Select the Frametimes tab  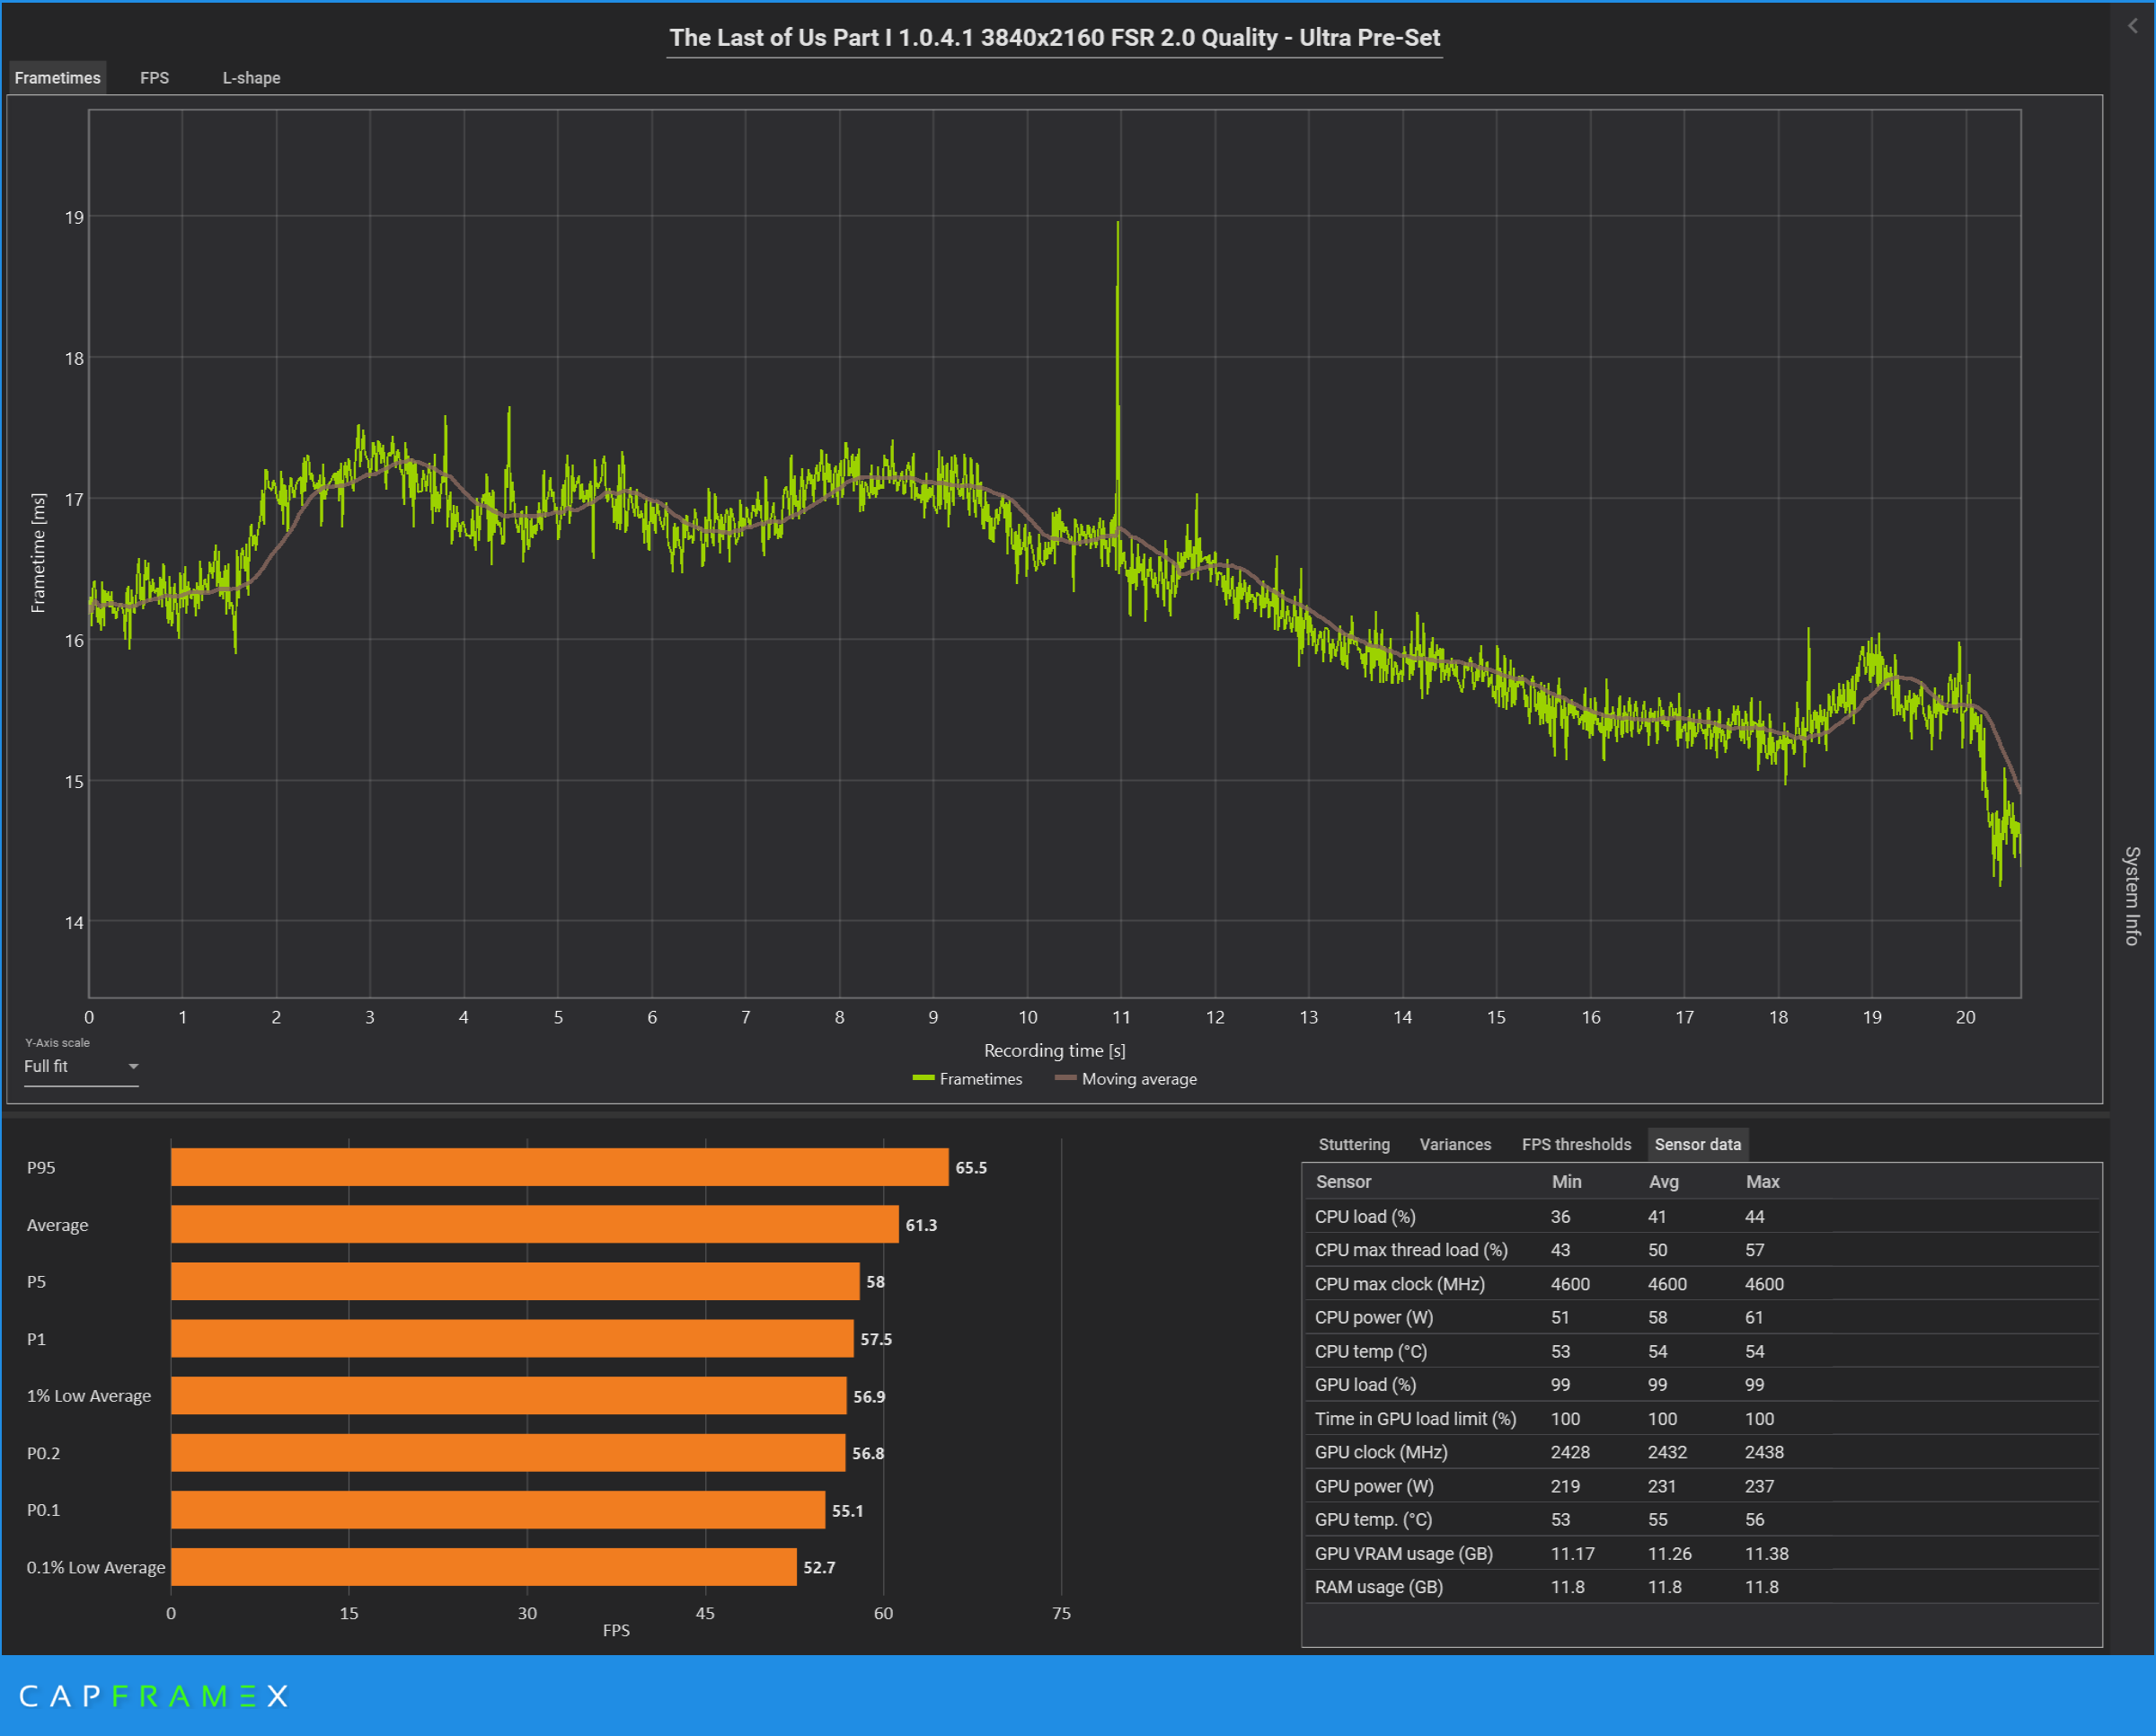pyautogui.click(x=58, y=78)
